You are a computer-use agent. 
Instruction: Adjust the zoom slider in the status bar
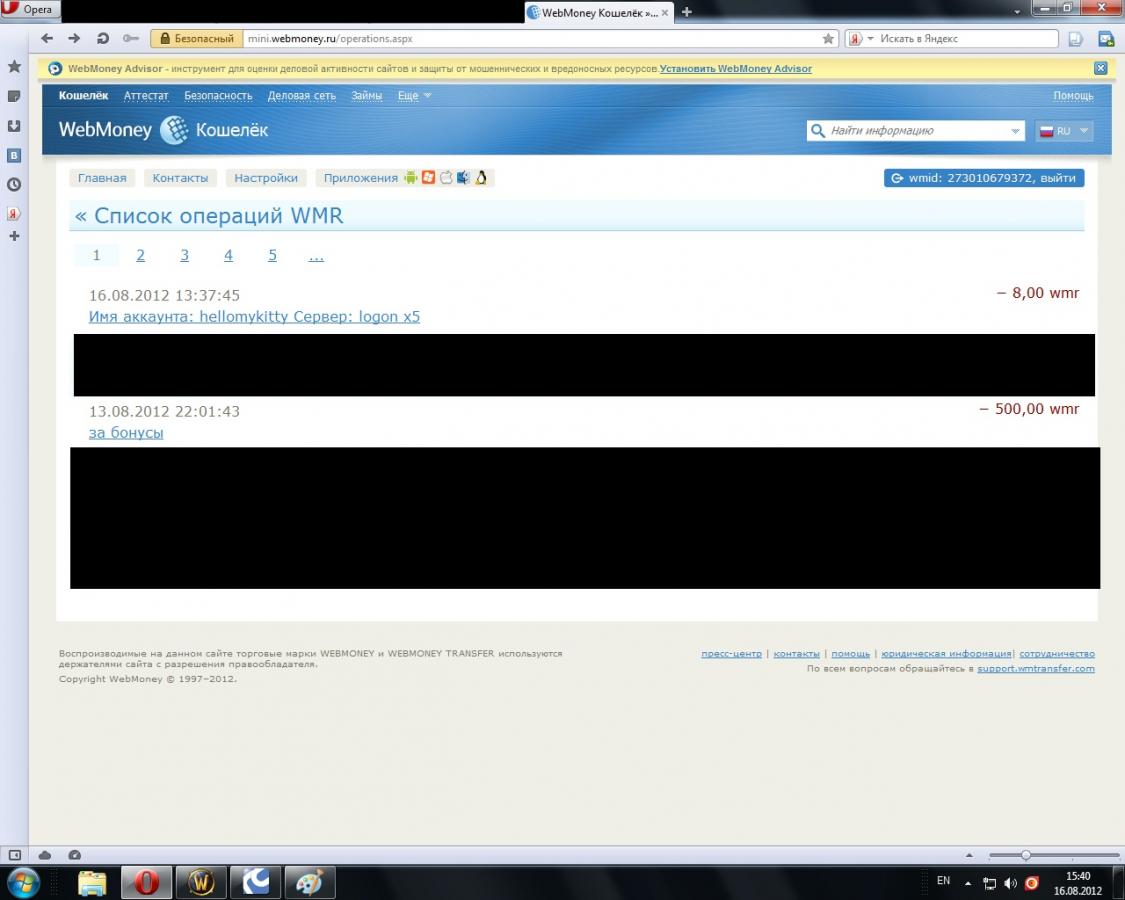tap(1025, 855)
